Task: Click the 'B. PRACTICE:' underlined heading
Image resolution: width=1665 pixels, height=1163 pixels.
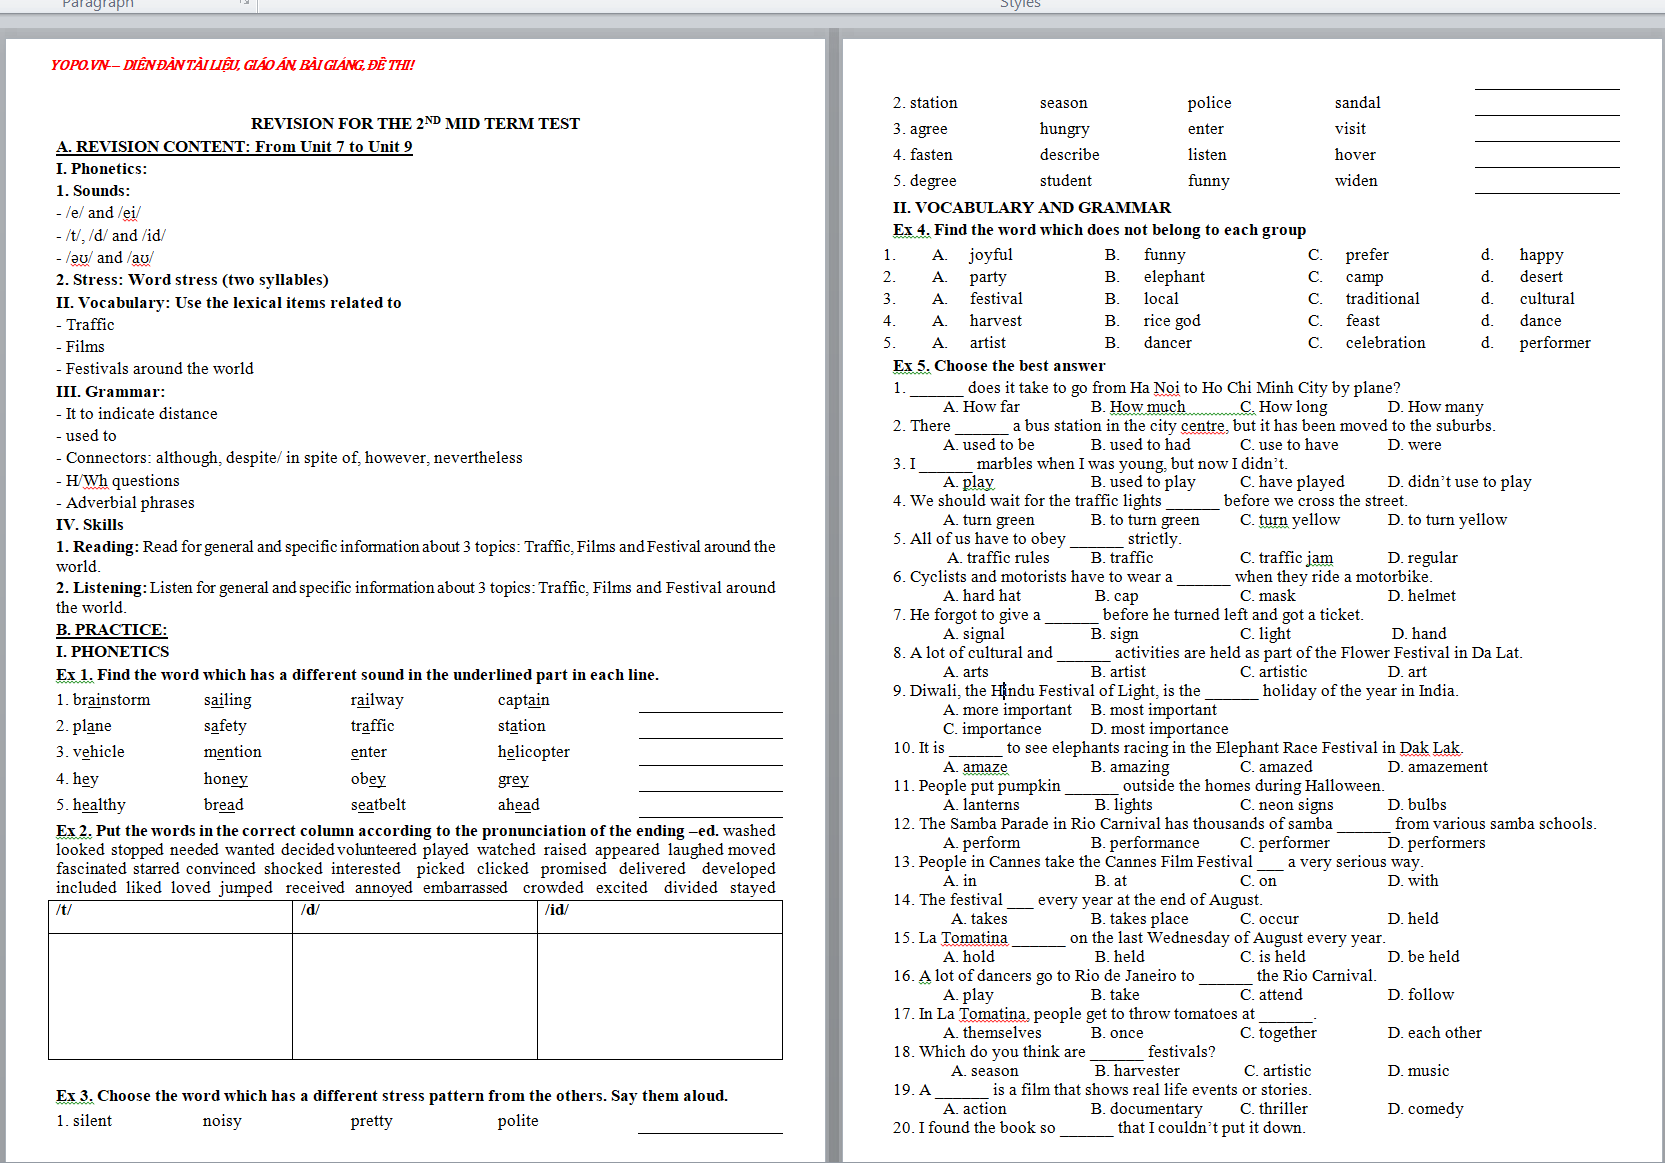Action: coord(111,629)
